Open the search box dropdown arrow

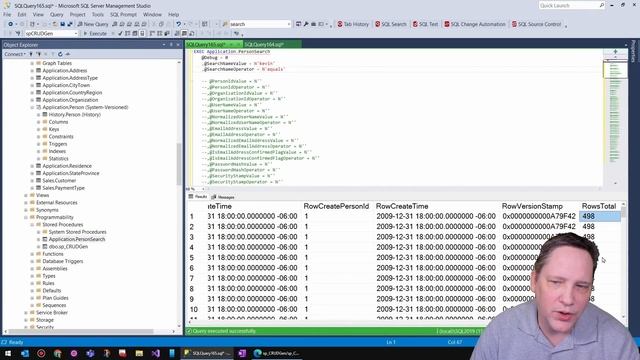289,24
